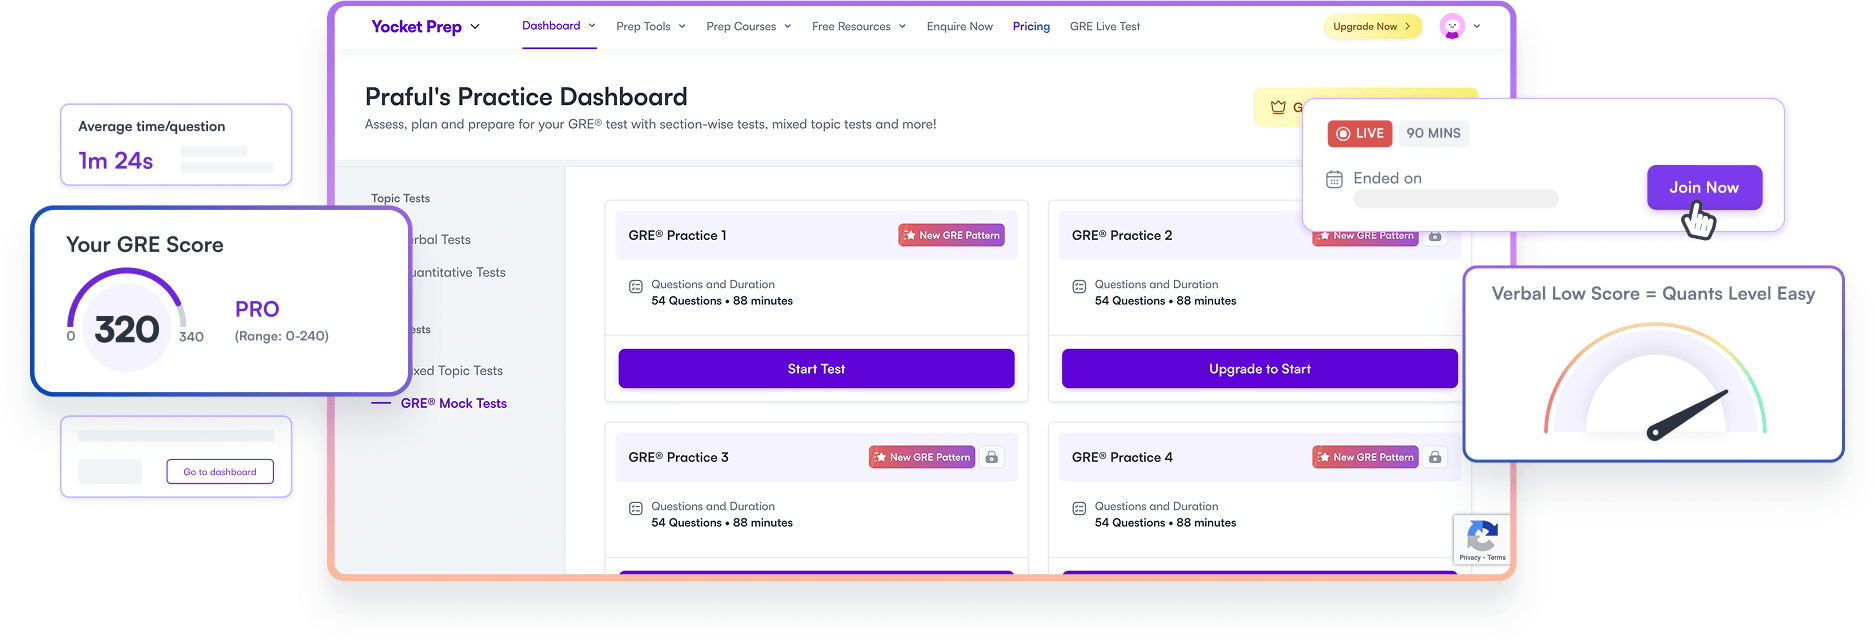Open the reCAPTCHA Terms link

tap(1497, 558)
